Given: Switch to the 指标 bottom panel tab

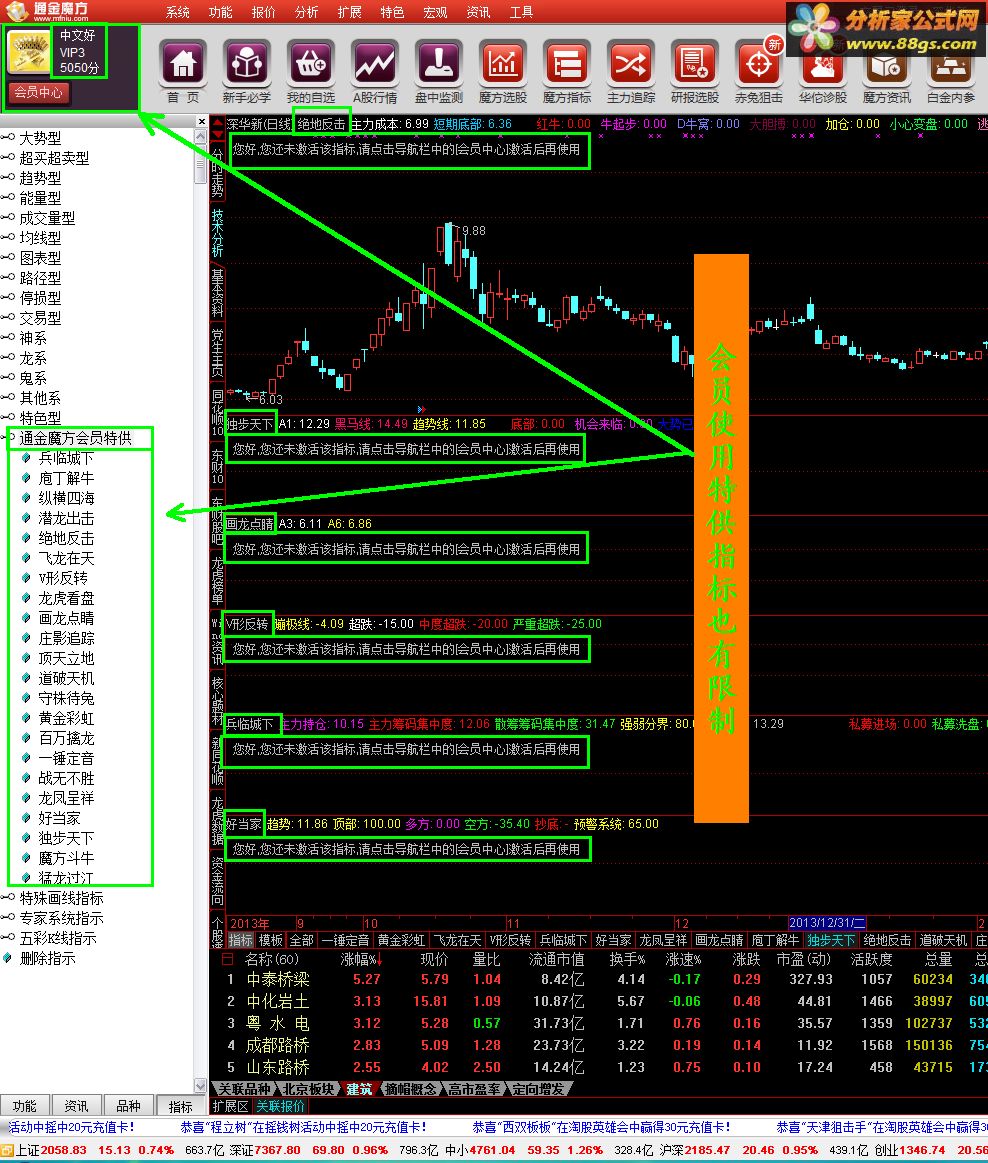Looking at the screenshot, I should [x=181, y=1107].
